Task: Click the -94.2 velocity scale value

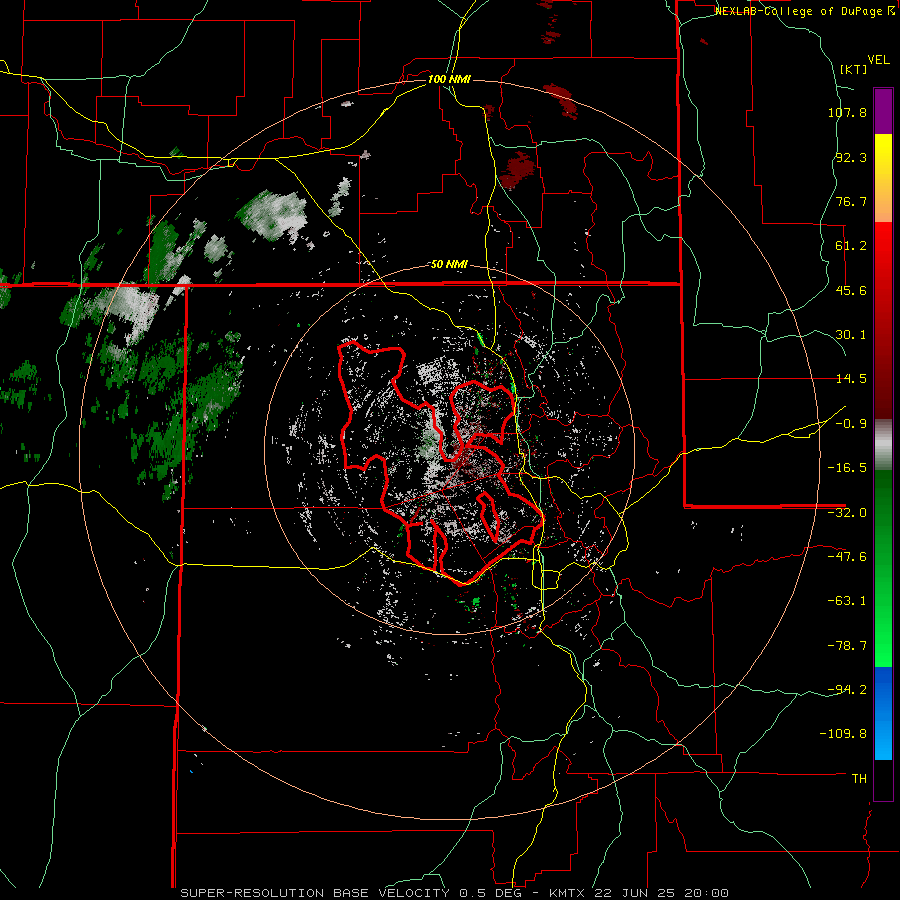Action: click(x=847, y=689)
